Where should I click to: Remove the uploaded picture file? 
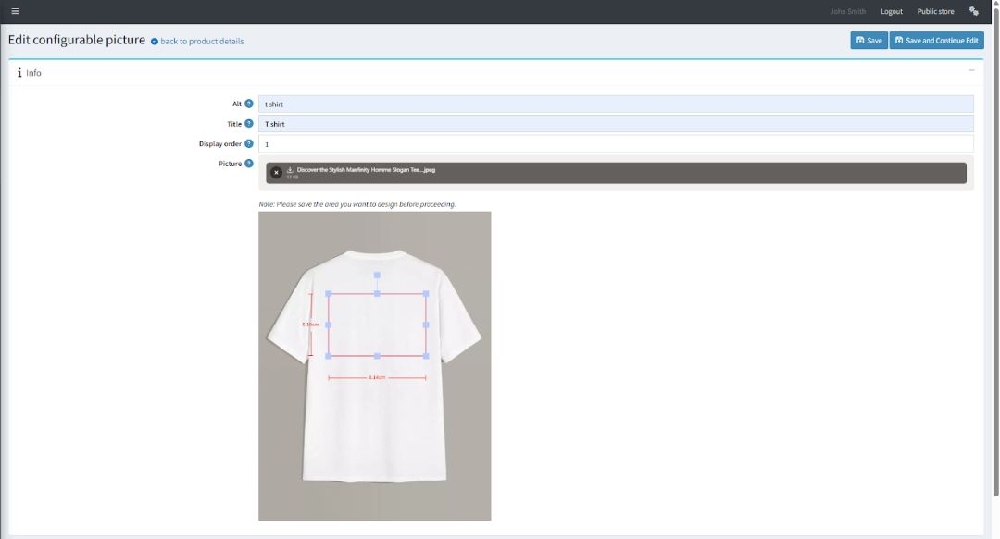tap(276, 172)
